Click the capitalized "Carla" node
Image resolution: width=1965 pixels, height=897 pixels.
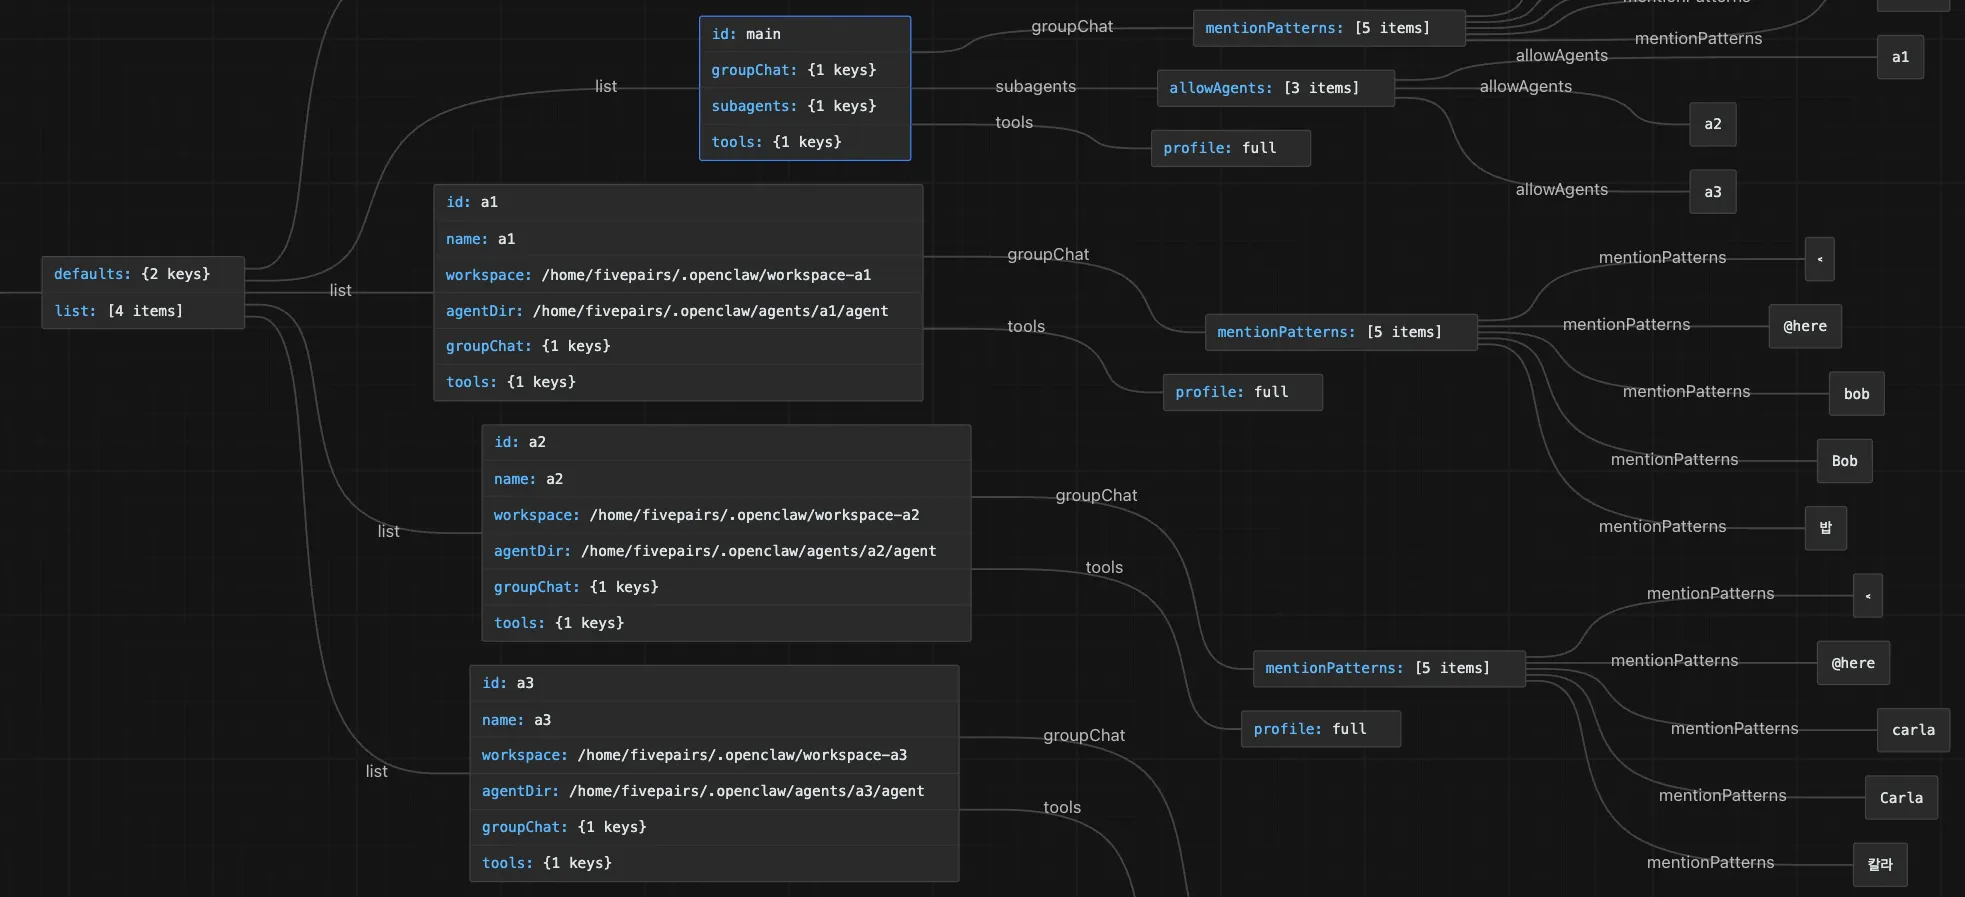pos(1900,798)
